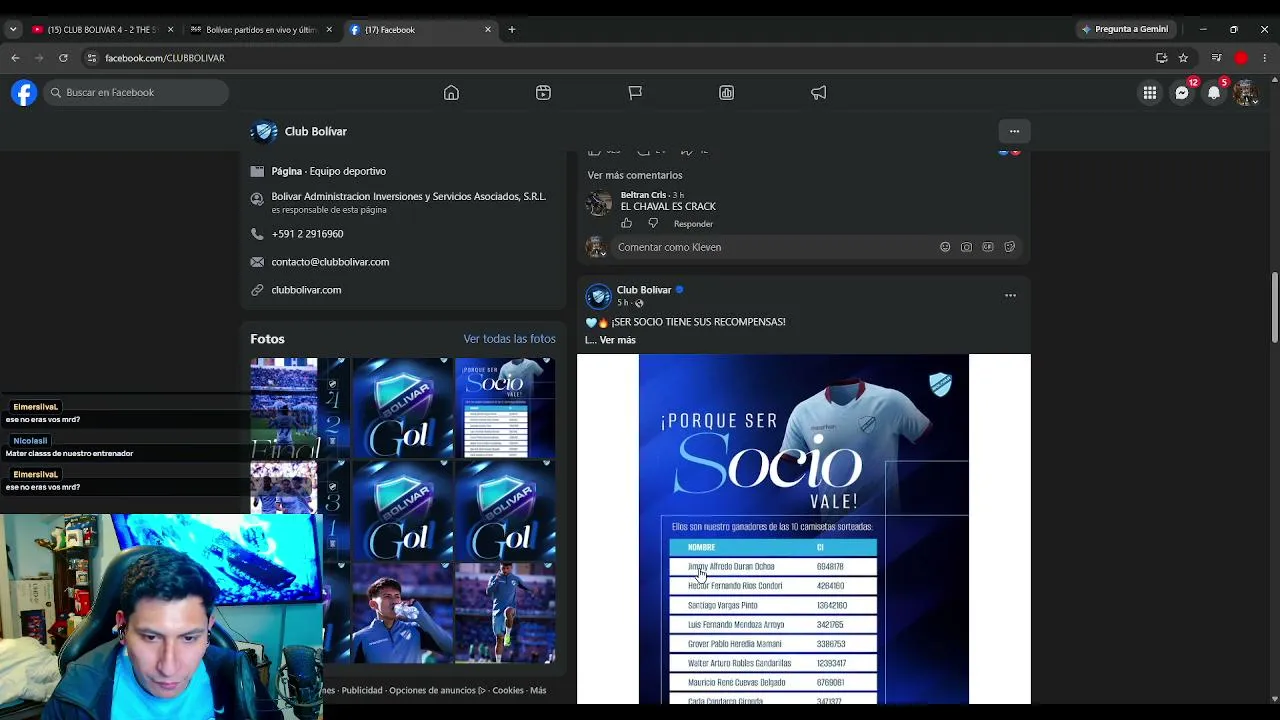Attach a photo to the comment

click(966, 247)
